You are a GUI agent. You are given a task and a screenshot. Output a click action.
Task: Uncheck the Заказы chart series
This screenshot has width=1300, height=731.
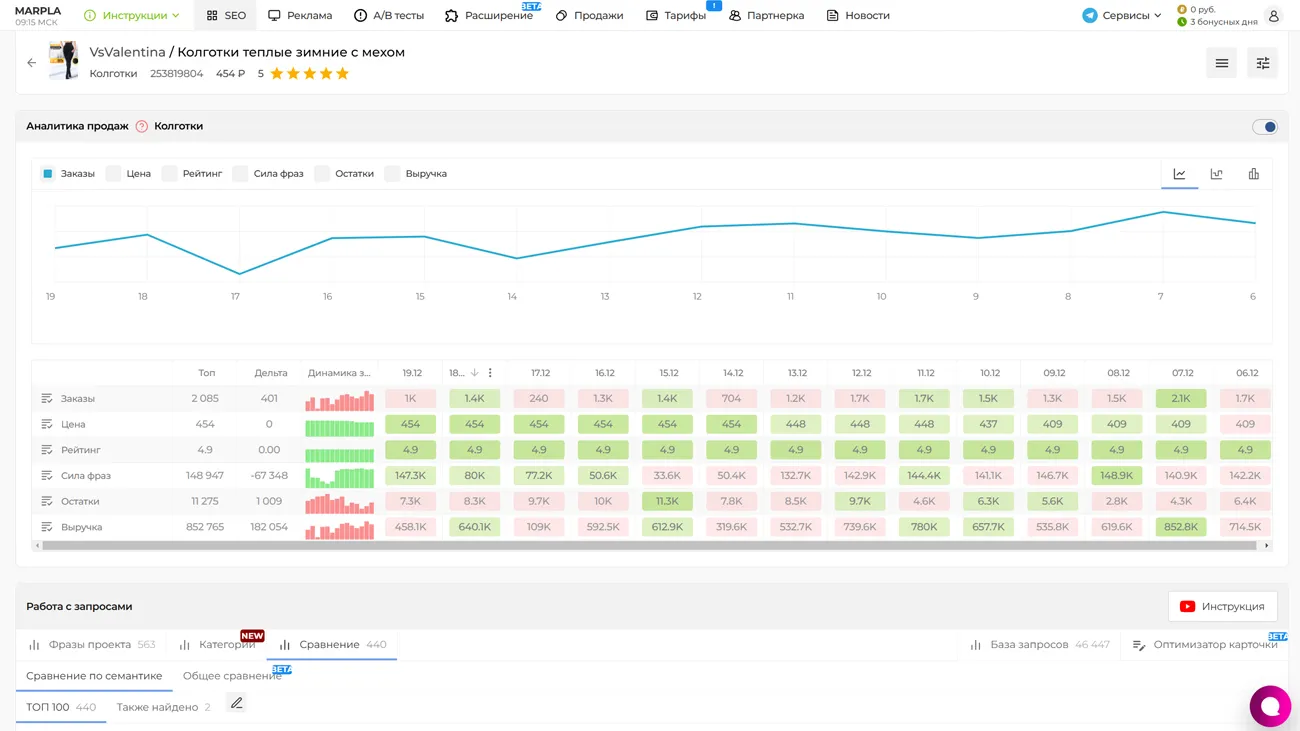click(48, 174)
